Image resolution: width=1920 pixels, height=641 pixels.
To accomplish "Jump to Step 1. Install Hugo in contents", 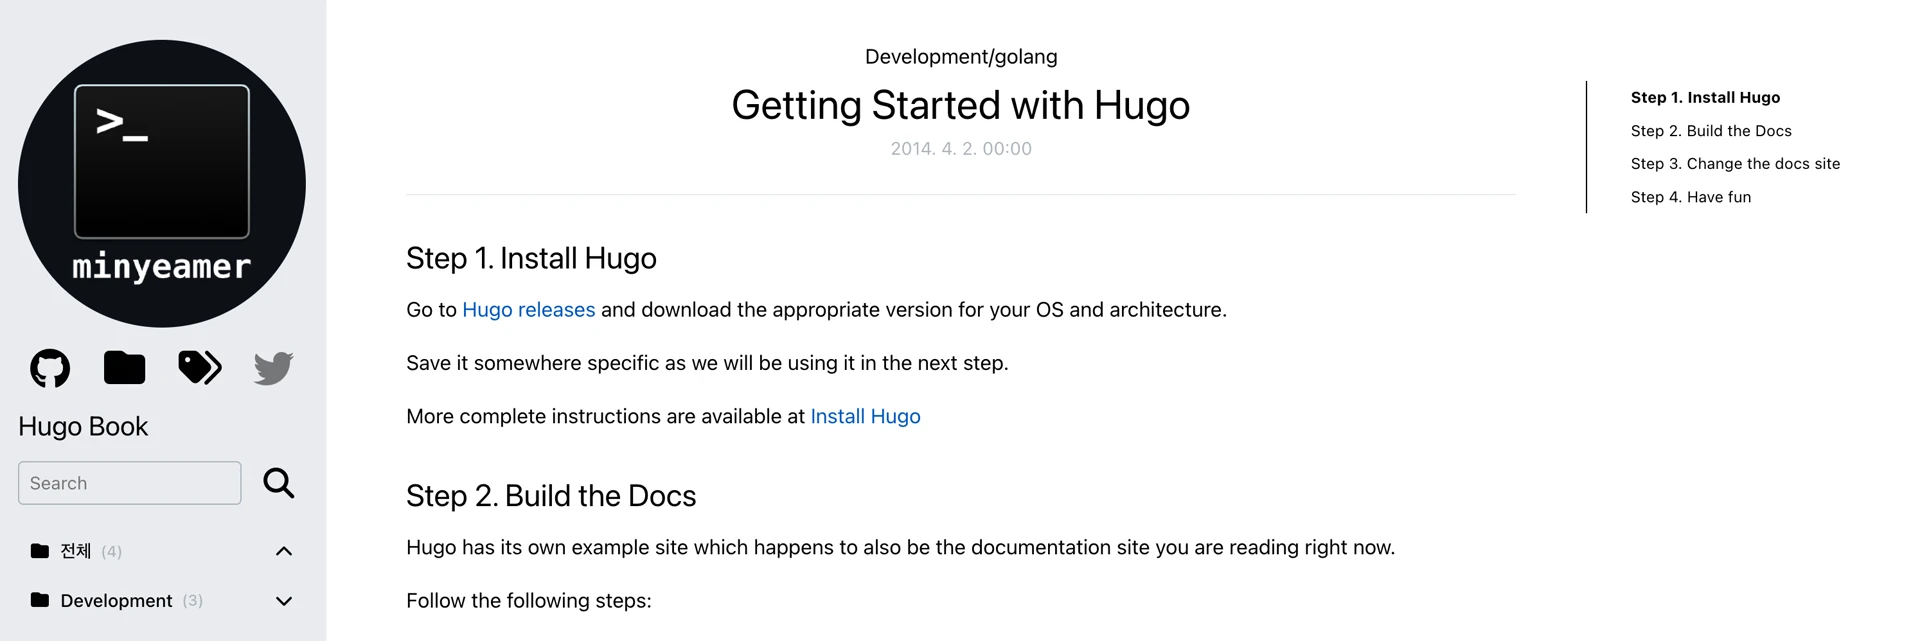I will coord(1705,97).
